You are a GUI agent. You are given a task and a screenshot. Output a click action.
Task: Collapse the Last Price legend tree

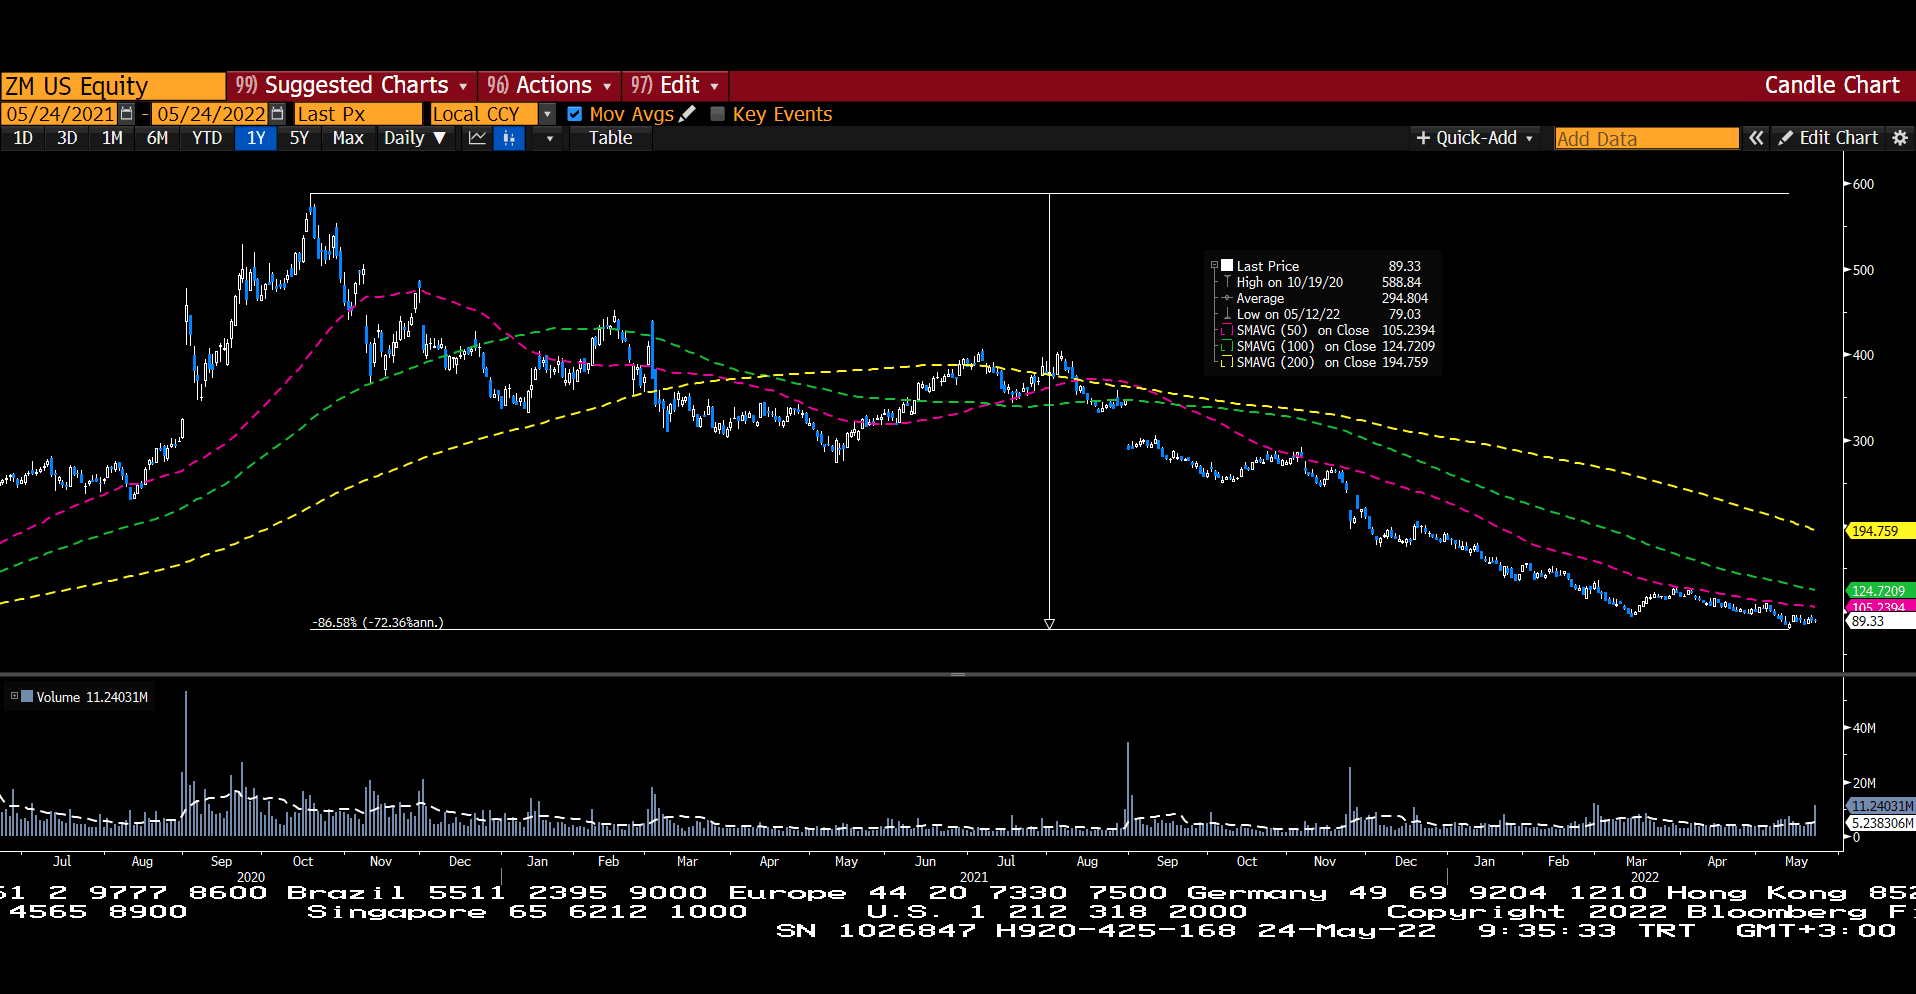tap(1215, 266)
